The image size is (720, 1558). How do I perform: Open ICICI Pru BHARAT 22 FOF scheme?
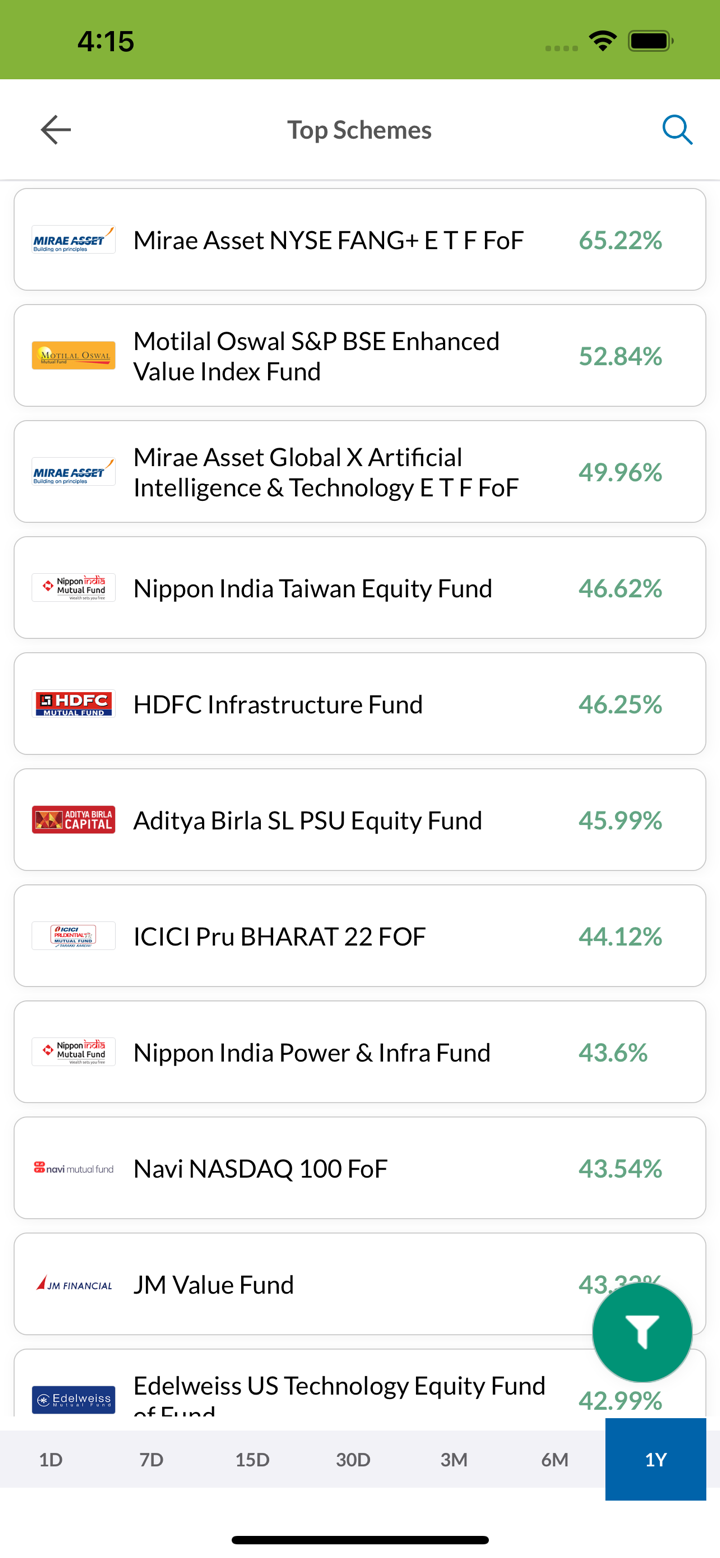(x=280, y=936)
